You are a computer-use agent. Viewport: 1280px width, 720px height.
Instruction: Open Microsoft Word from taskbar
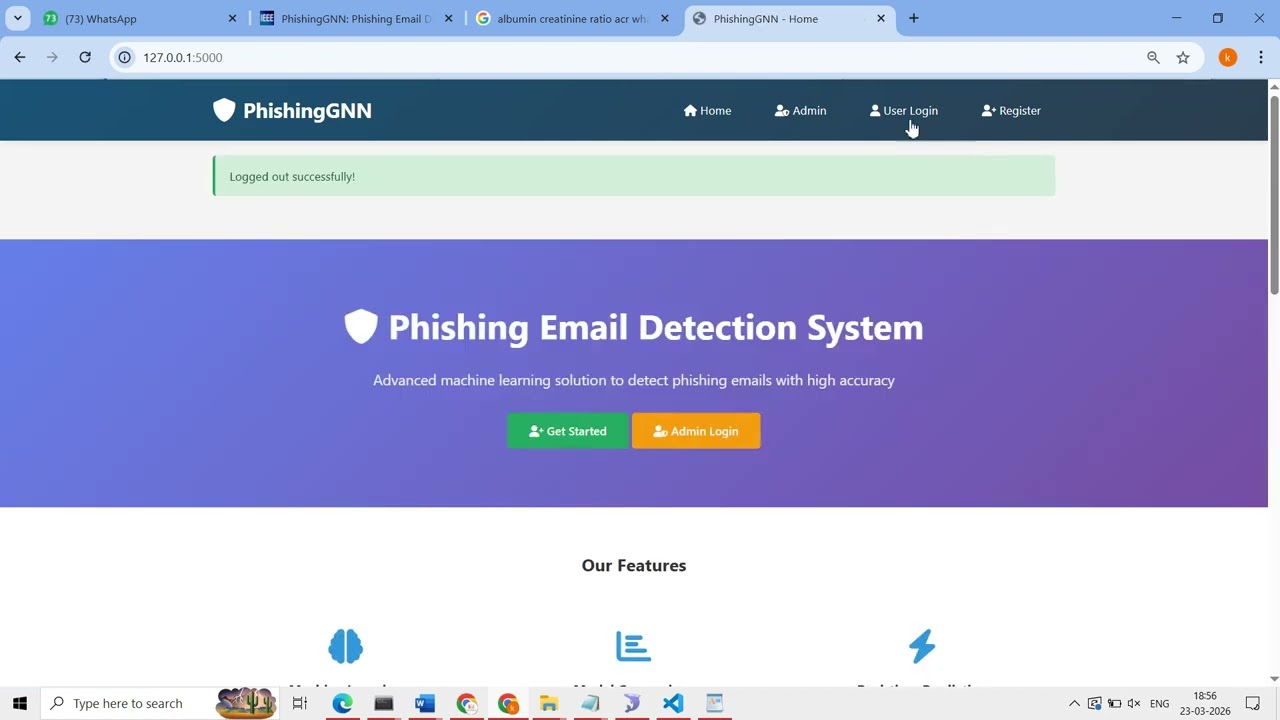[425, 703]
